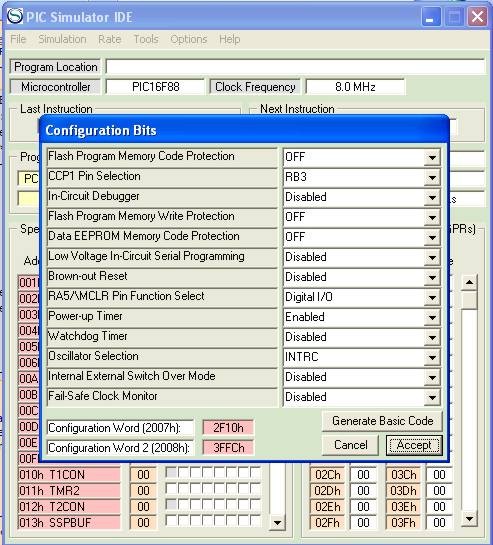This screenshot has width=493, height=545.
Task: Expand Low Voltage In-Circuit Serial Programming dropdown
Action: [432, 258]
